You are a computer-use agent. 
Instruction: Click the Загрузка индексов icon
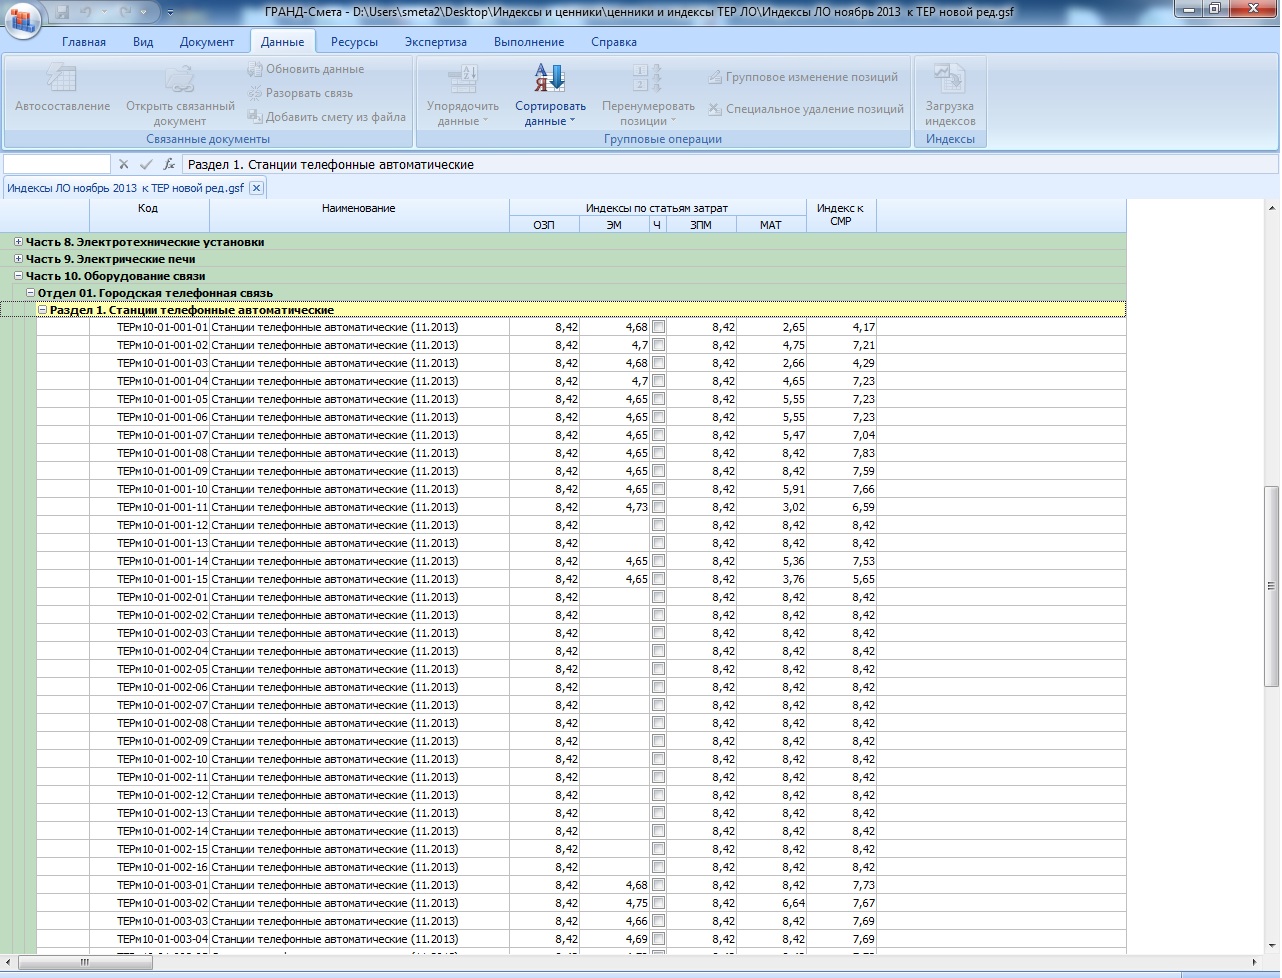[x=949, y=79]
